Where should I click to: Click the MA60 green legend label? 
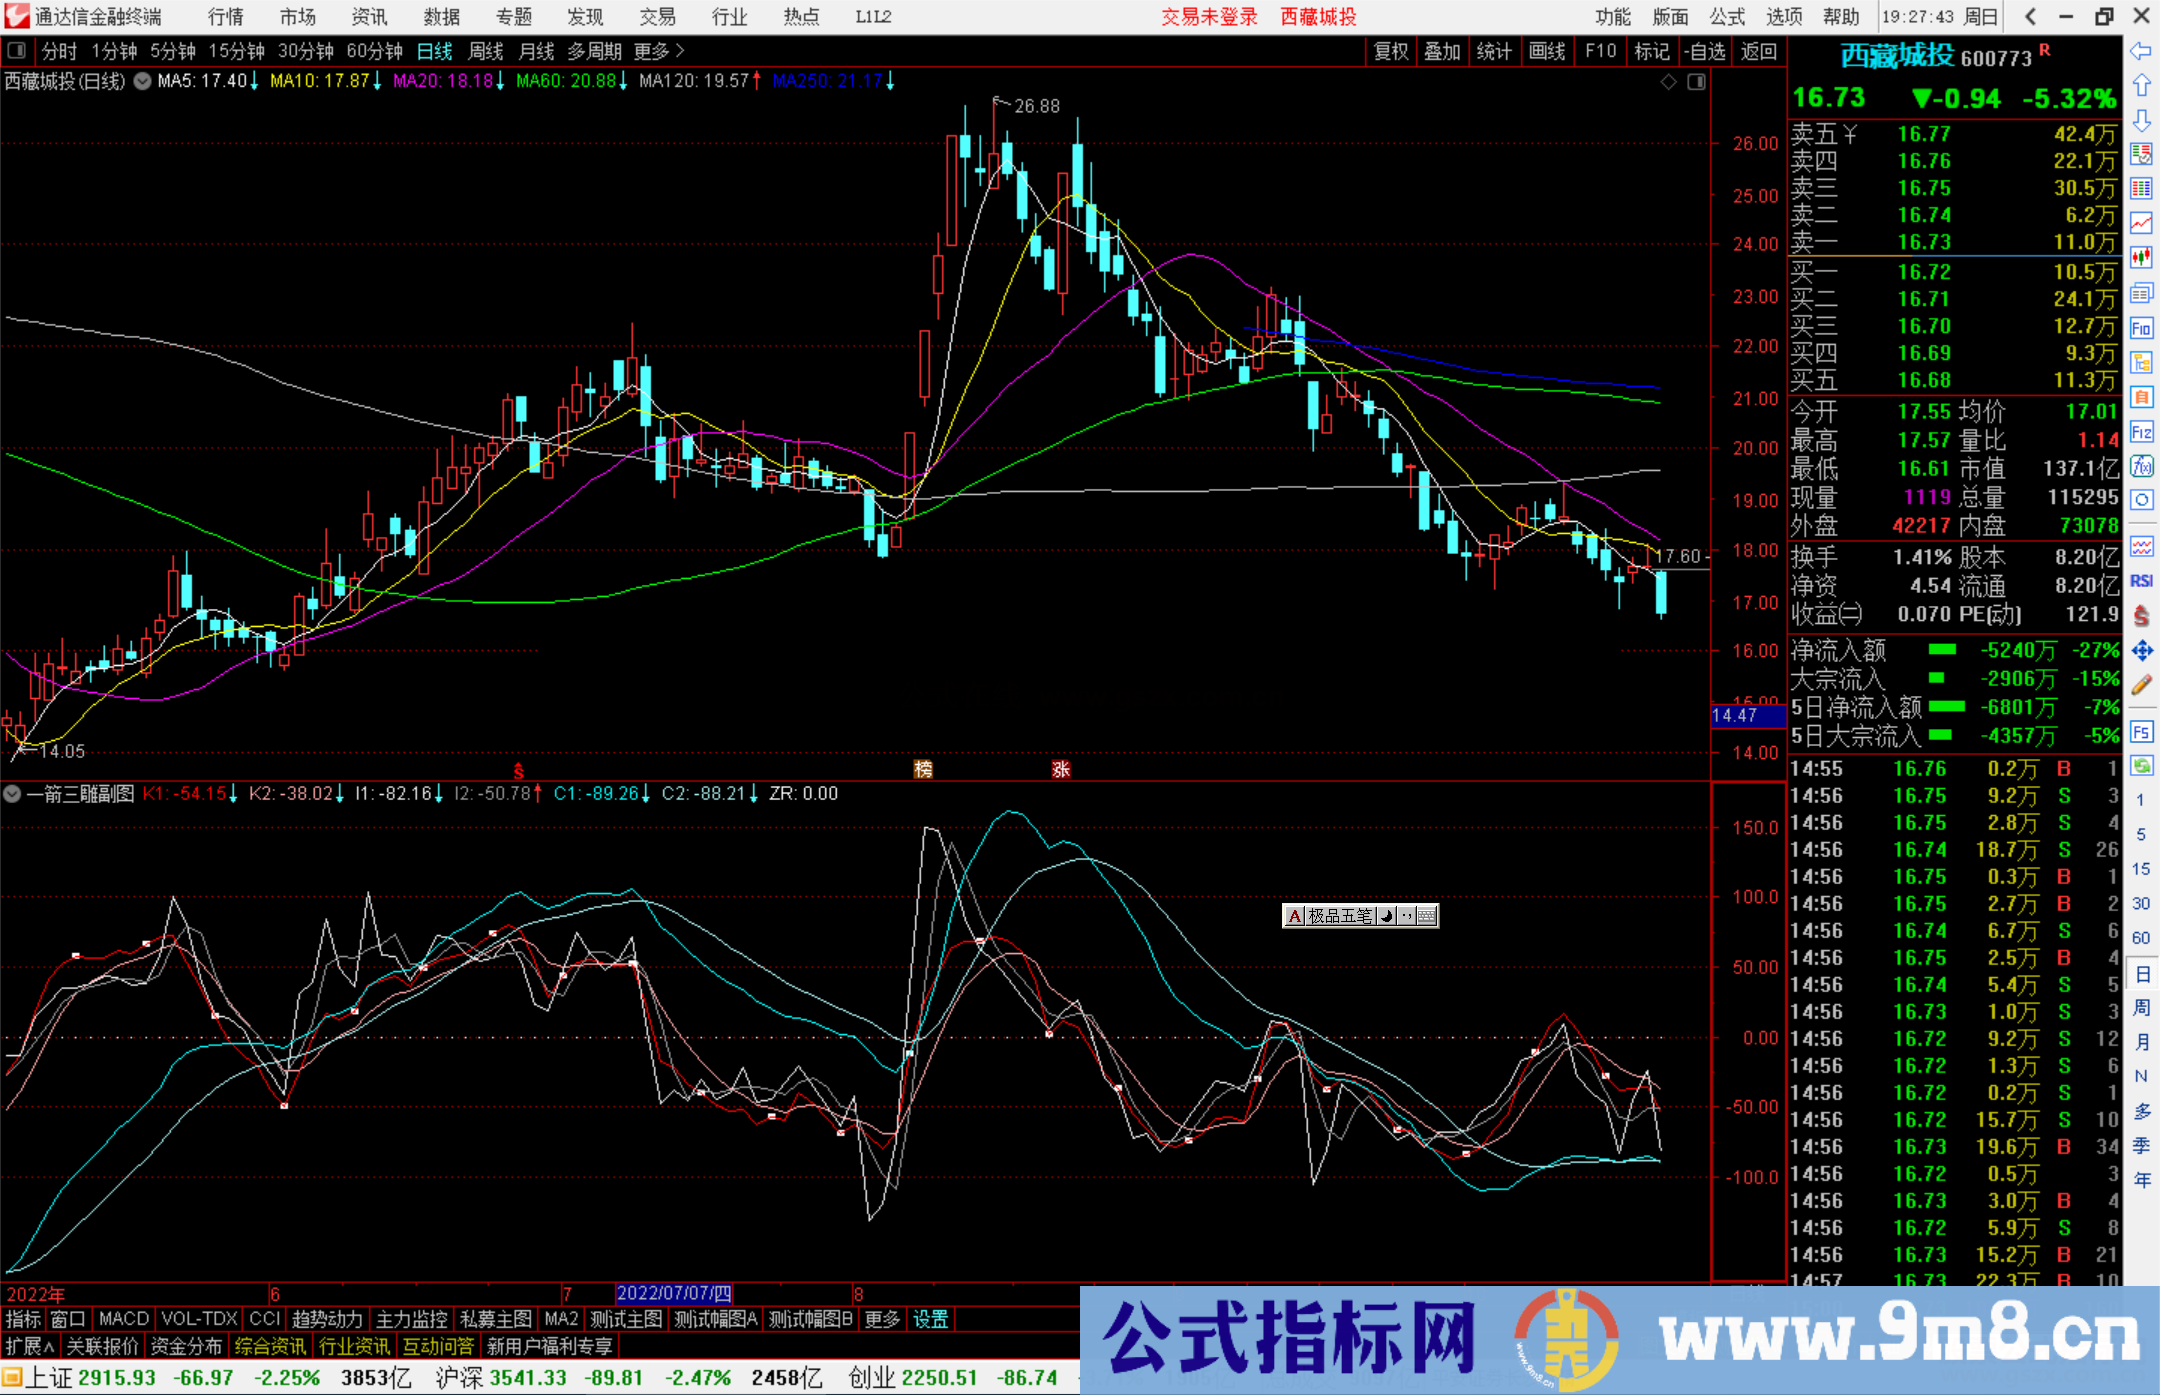click(572, 81)
